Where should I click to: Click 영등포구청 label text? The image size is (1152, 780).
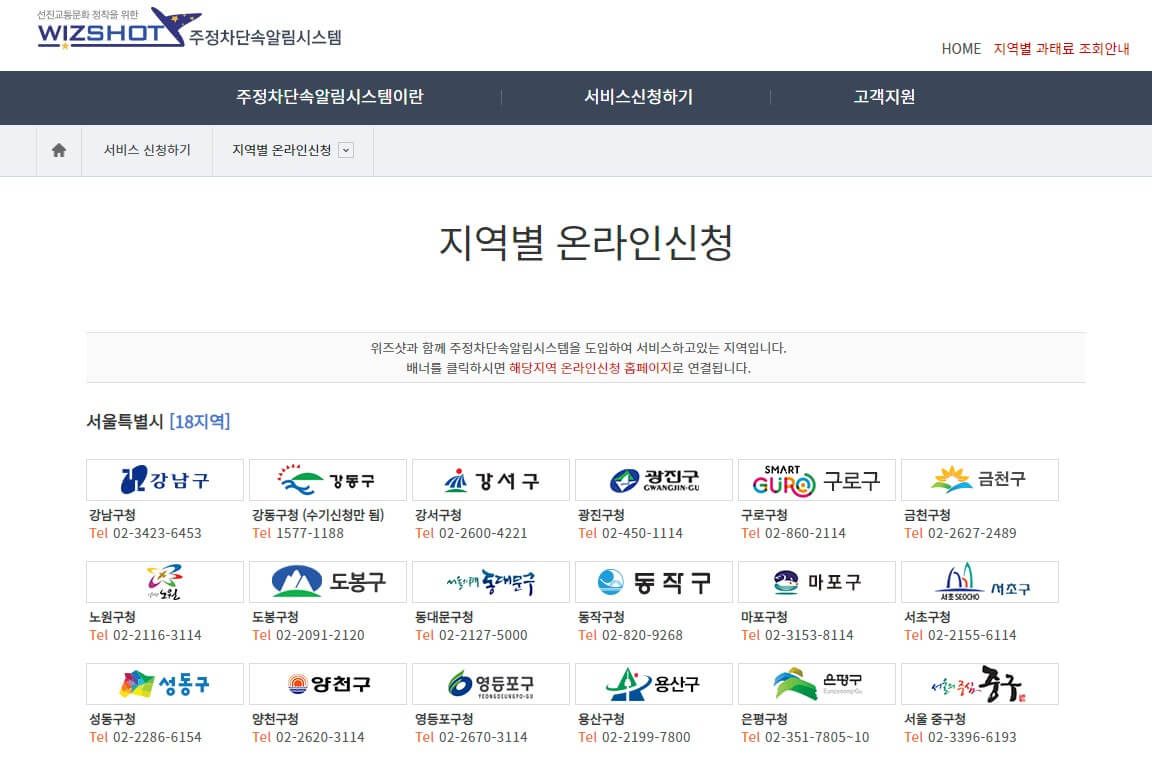(x=444, y=719)
